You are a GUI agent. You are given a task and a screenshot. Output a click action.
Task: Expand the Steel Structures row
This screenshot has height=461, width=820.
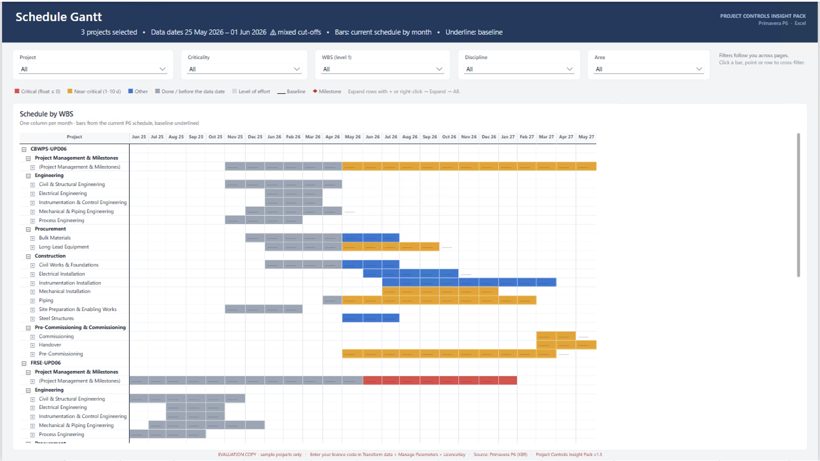click(32, 318)
